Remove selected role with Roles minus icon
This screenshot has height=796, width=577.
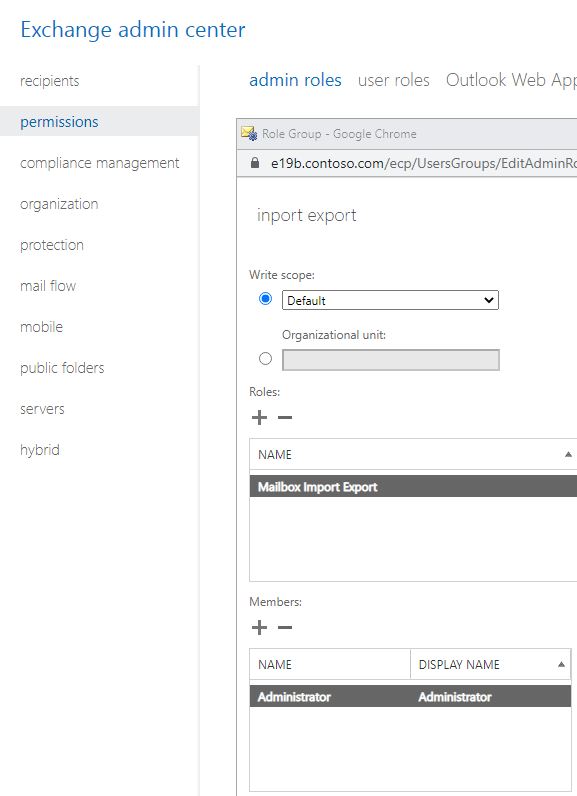click(x=285, y=418)
